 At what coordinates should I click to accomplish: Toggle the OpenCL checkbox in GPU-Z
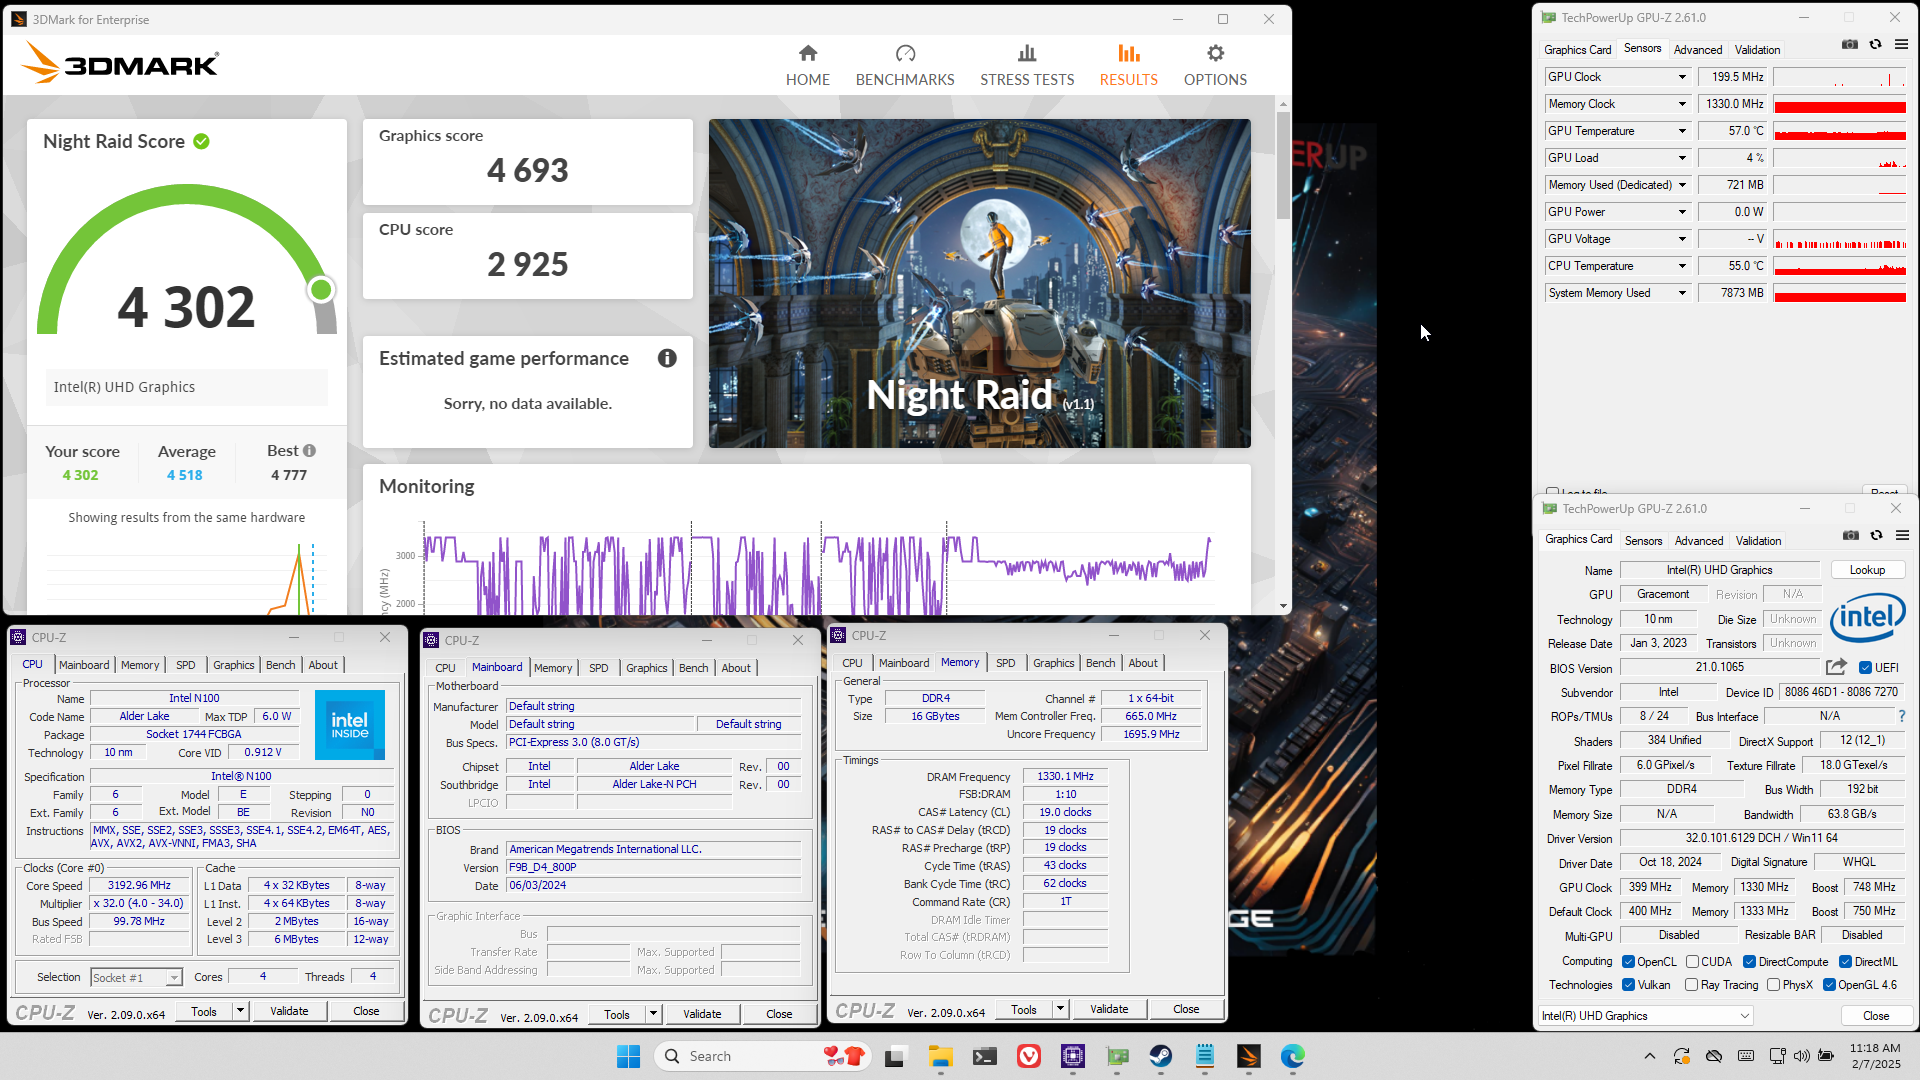click(x=1628, y=962)
